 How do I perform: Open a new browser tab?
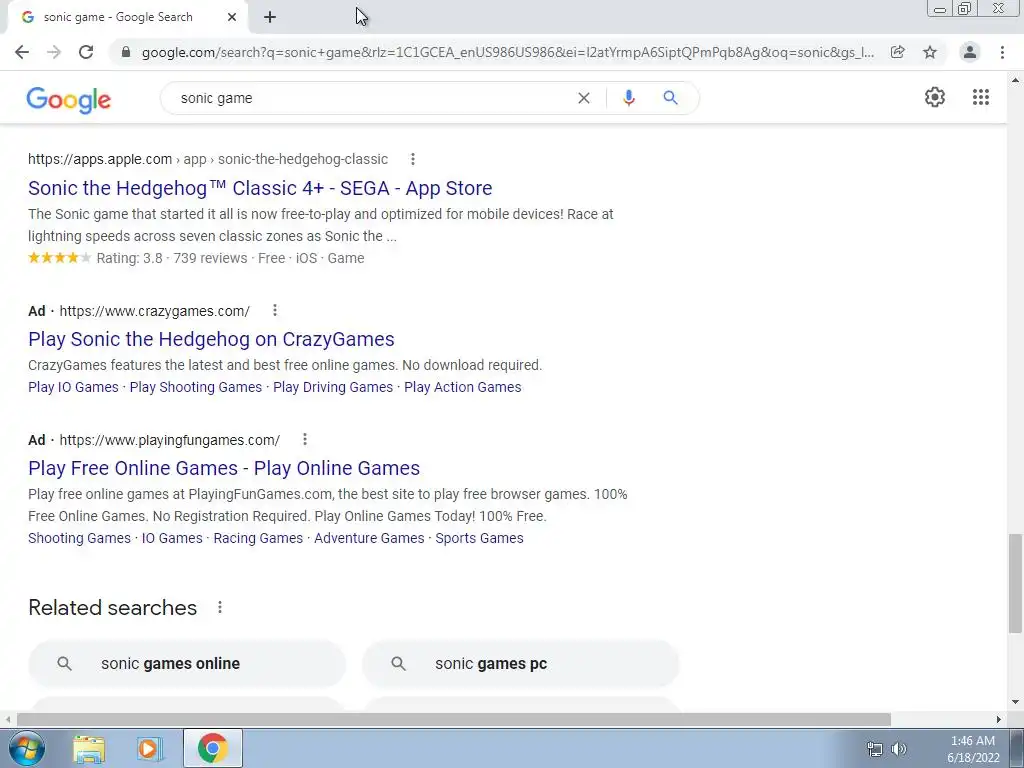pos(270,17)
